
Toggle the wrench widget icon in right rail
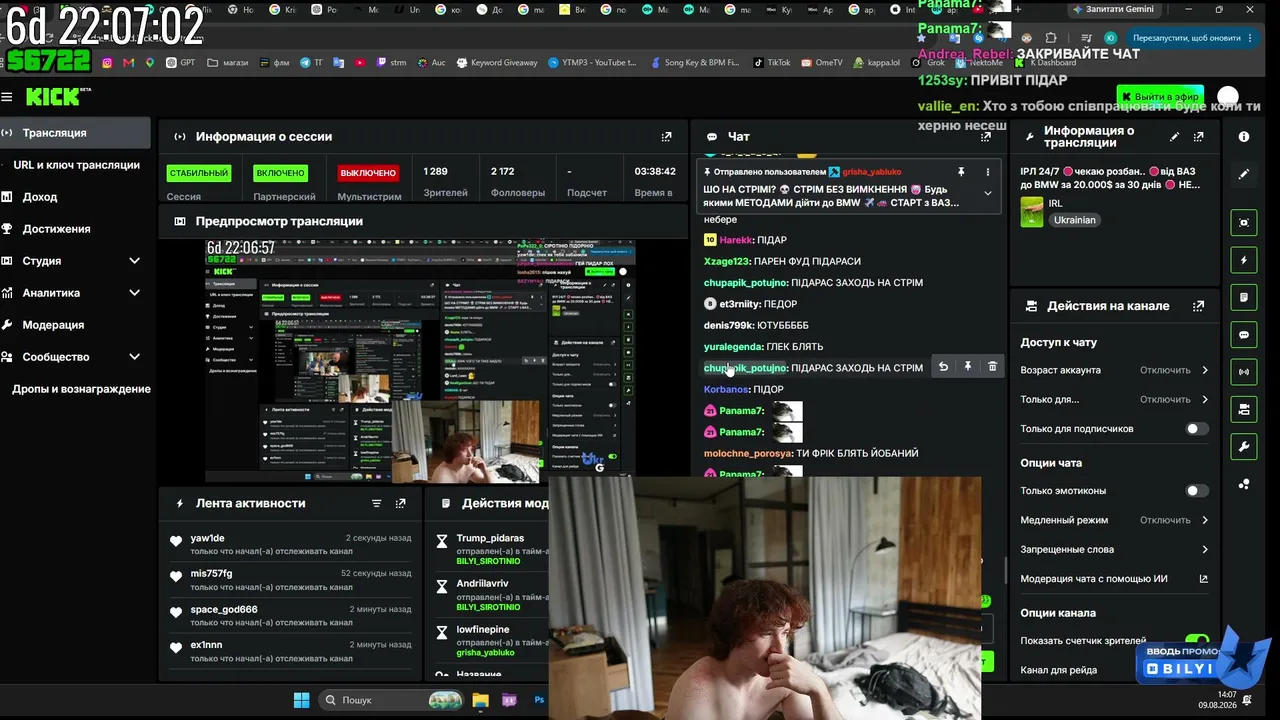[1244, 446]
